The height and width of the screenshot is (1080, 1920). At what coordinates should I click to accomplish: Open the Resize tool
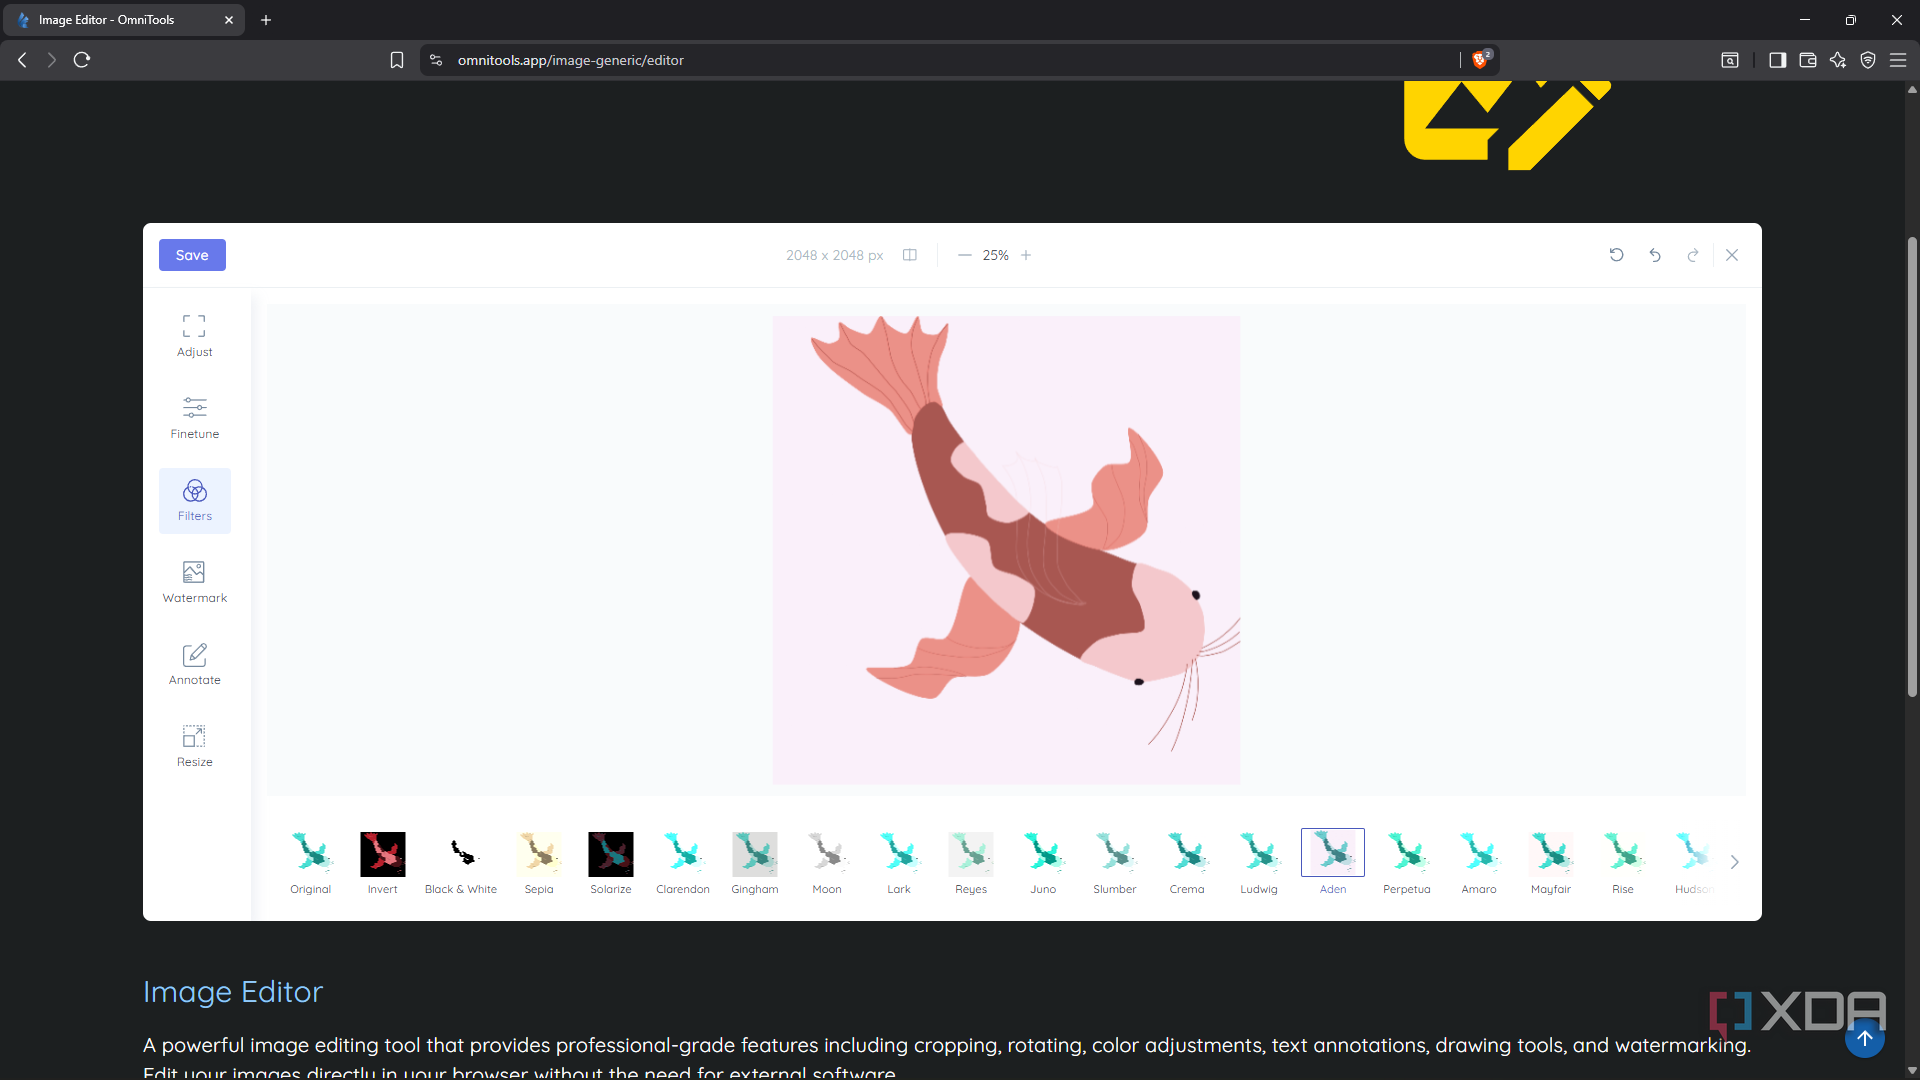click(x=194, y=746)
